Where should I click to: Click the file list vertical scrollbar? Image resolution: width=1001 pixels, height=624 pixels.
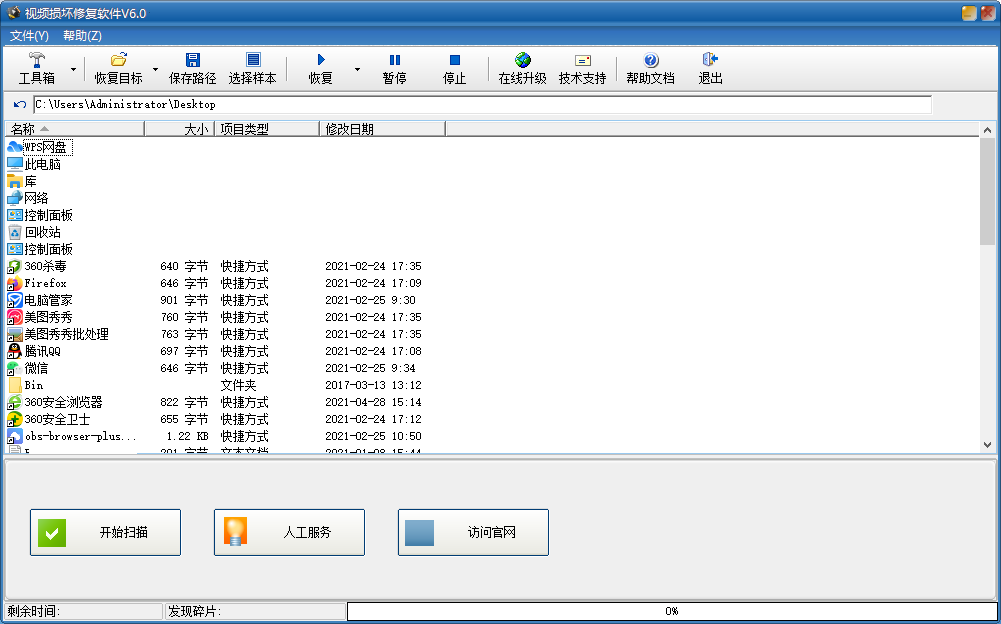[987, 192]
